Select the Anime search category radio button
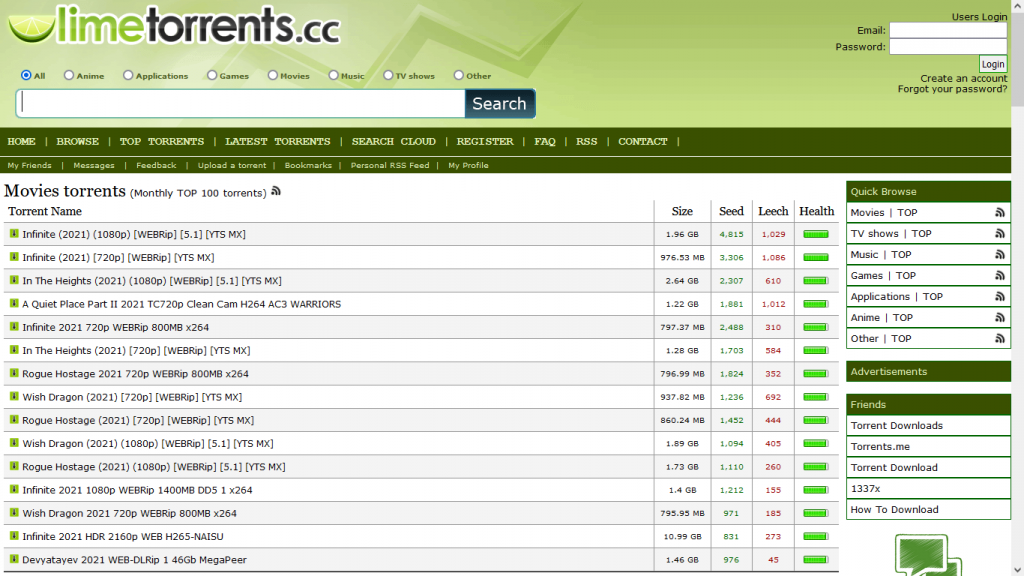This screenshot has height=576, width=1024. click(69, 75)
